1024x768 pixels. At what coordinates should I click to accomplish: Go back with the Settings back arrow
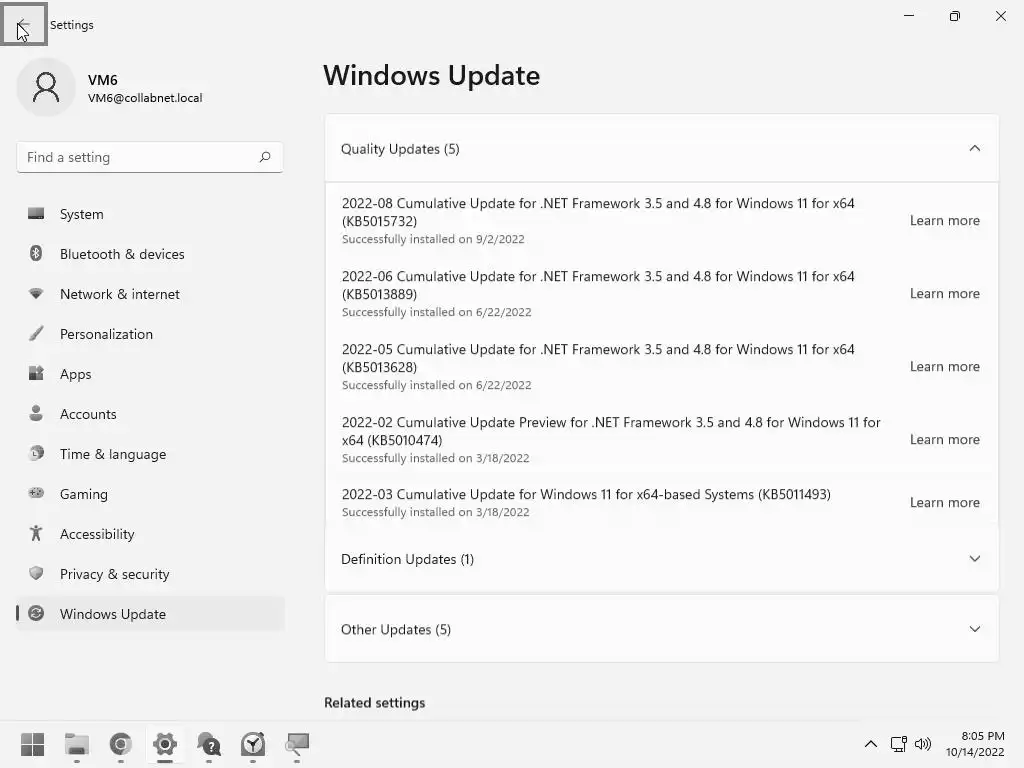click(x=24, y=24)
